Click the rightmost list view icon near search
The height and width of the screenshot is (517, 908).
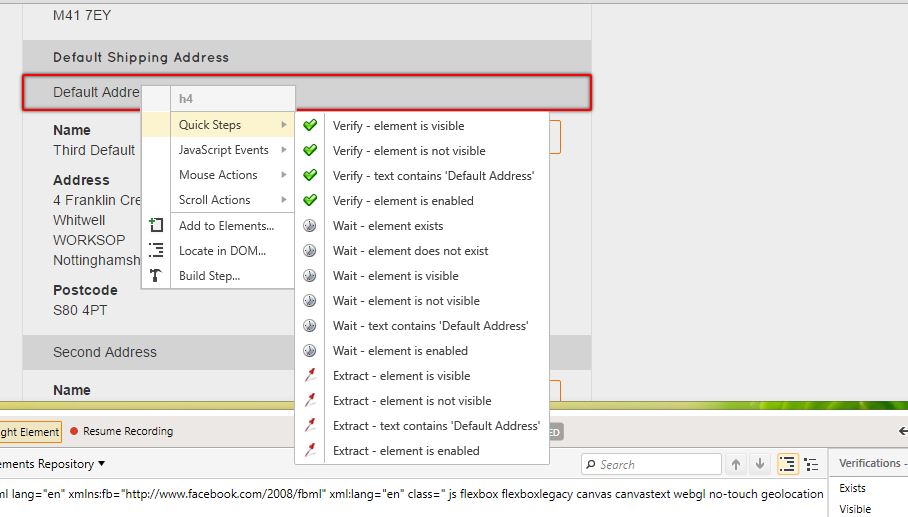pos(811,464)
